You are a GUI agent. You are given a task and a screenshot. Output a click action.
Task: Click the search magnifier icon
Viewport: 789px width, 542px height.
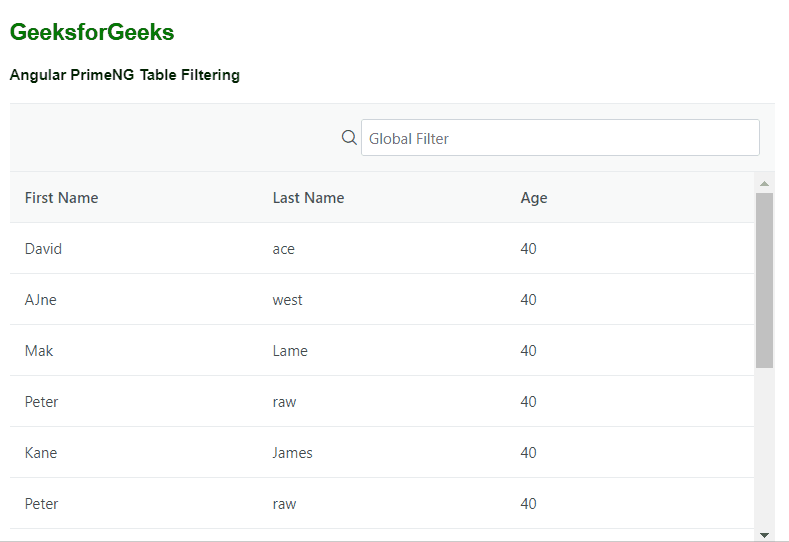coord(349,138)
